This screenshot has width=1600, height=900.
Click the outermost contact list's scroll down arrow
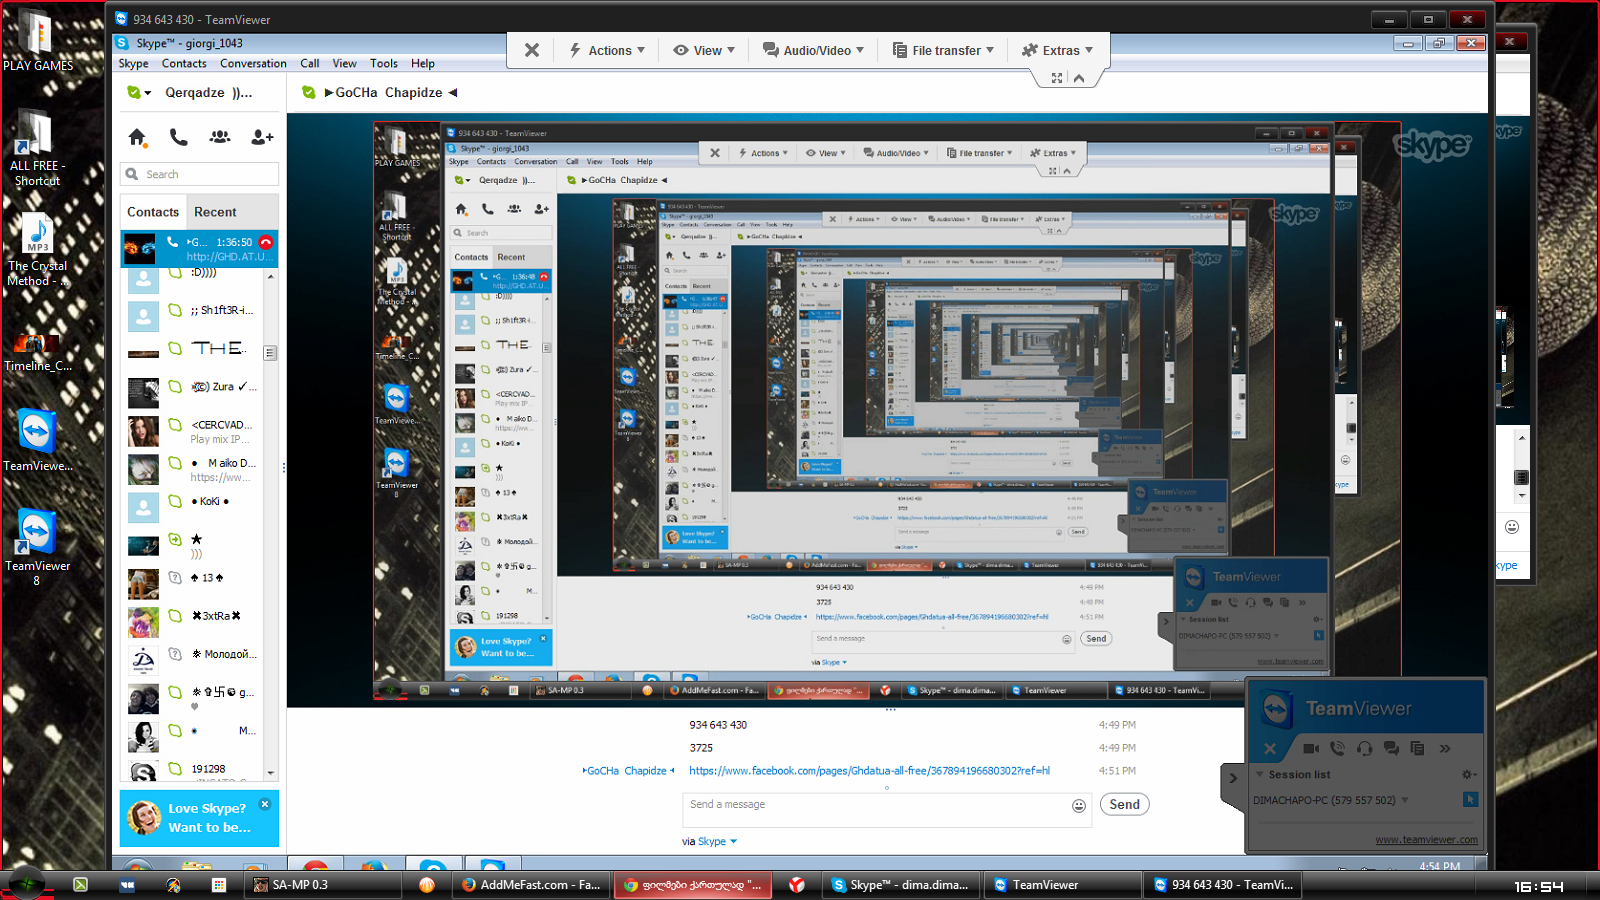pos(270,773)
